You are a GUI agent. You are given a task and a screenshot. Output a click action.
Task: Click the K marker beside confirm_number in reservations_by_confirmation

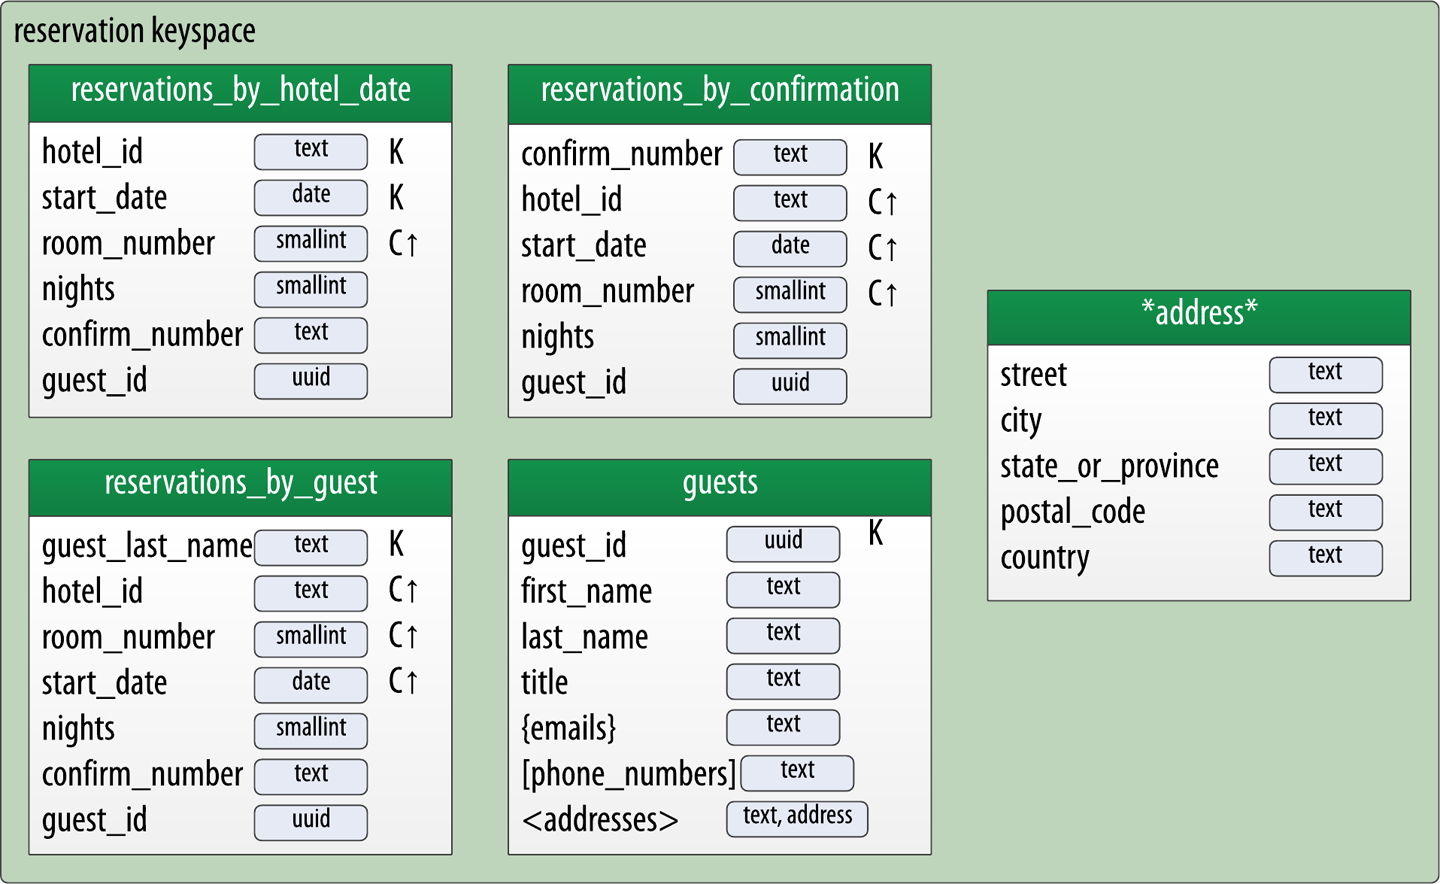click(x=875, y=156)
